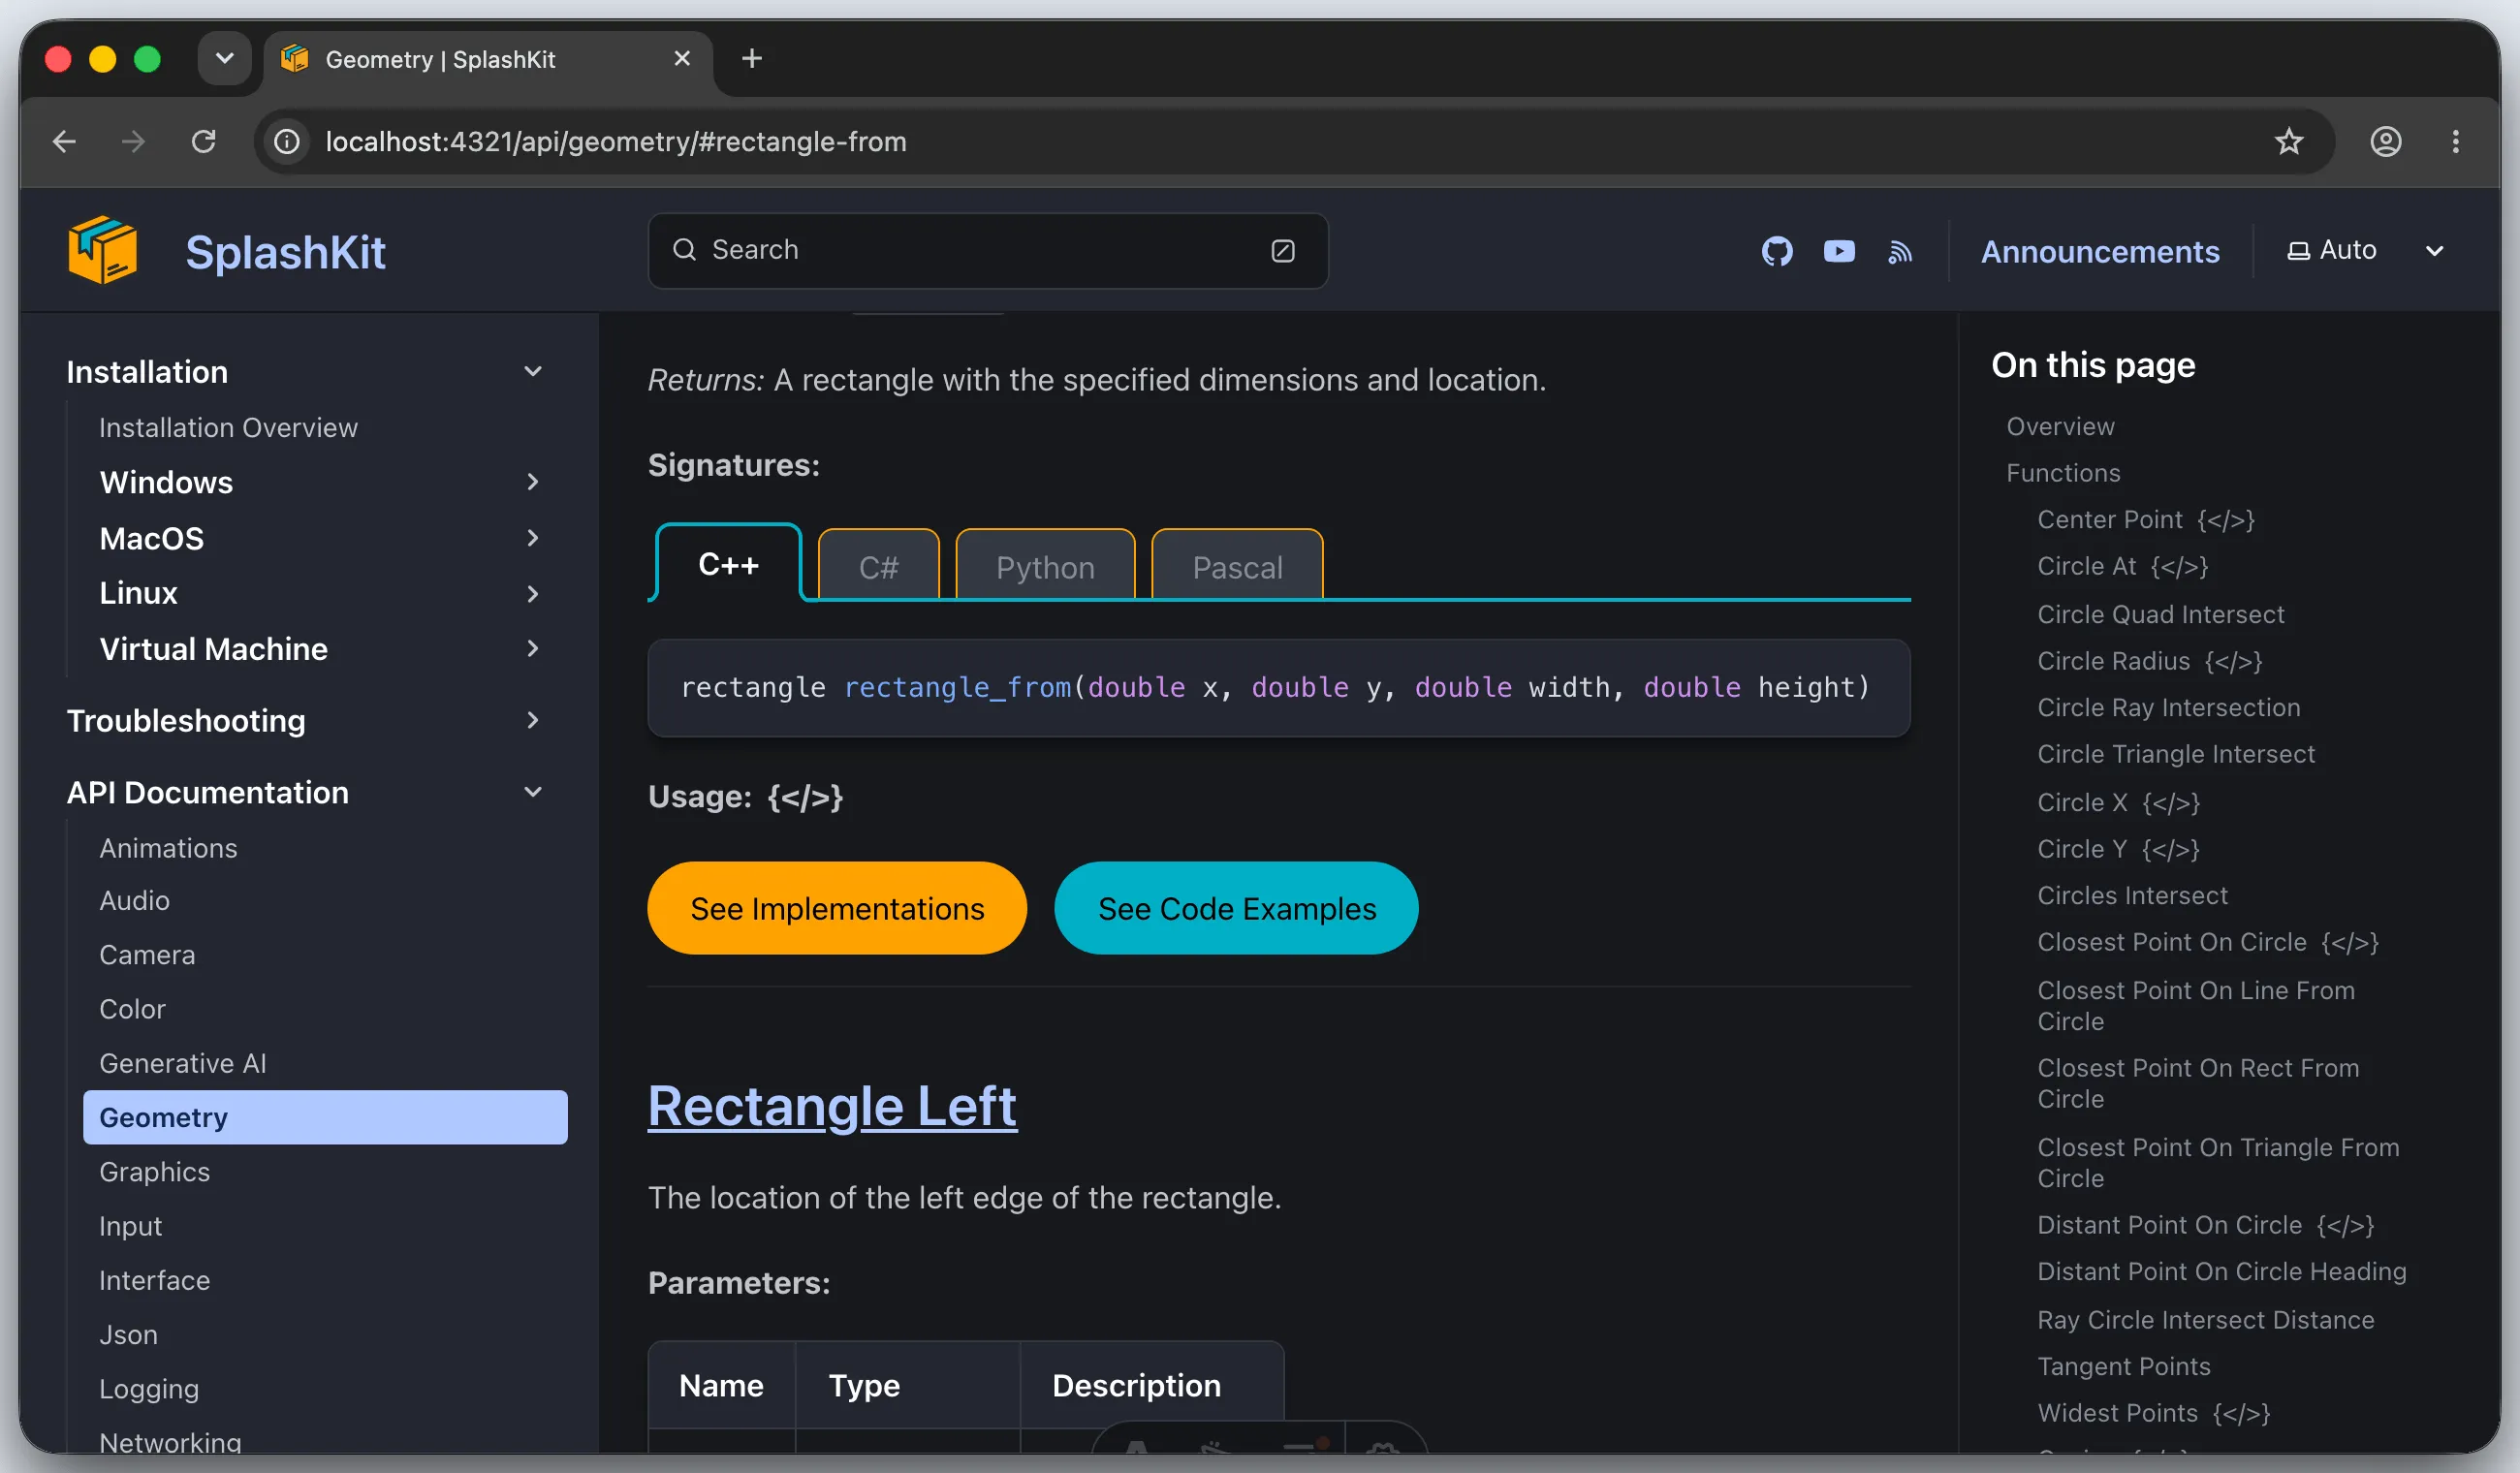Click the slash shortcut icon in search box
2520x1473 pixels.
[x=1283, y=250]
